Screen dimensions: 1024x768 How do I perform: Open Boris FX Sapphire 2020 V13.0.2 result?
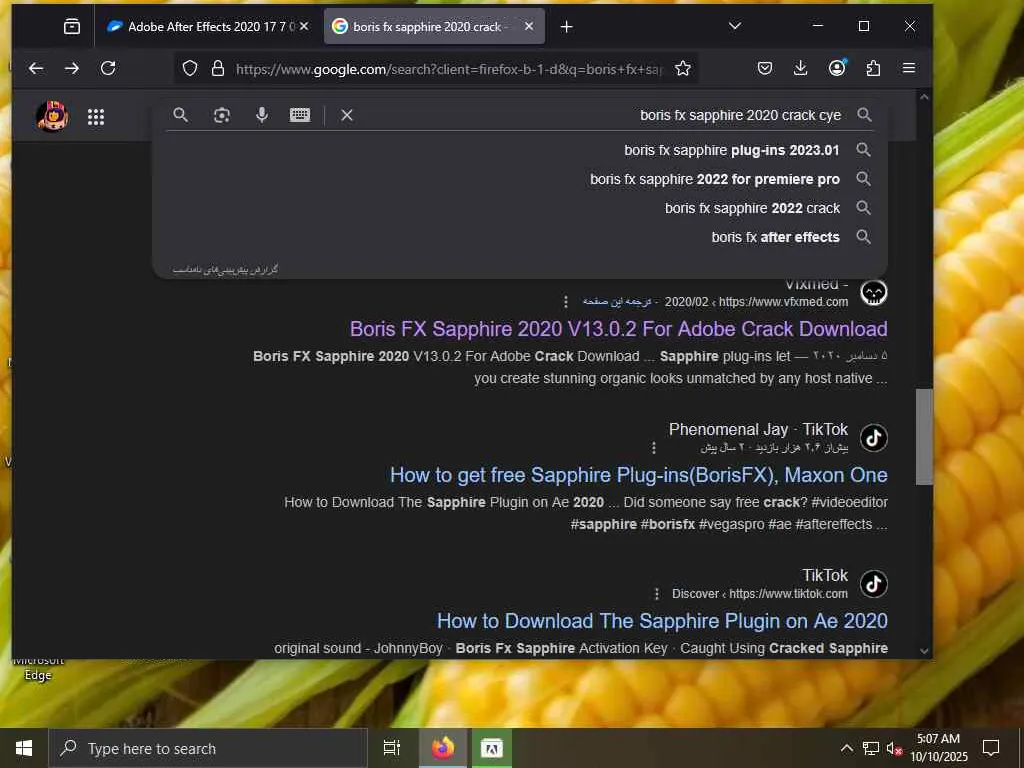618,328
